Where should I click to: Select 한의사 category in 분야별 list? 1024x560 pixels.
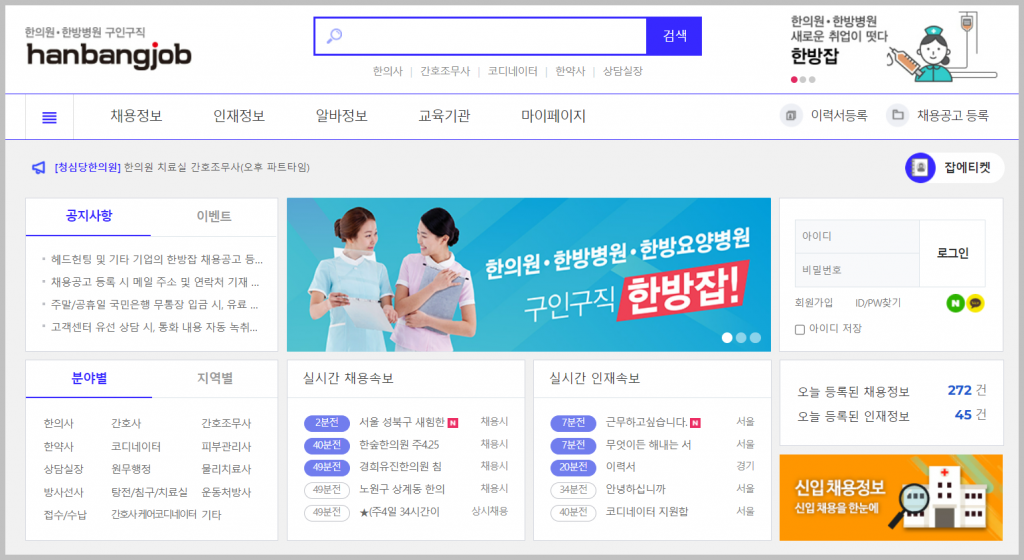coord(59,424)
